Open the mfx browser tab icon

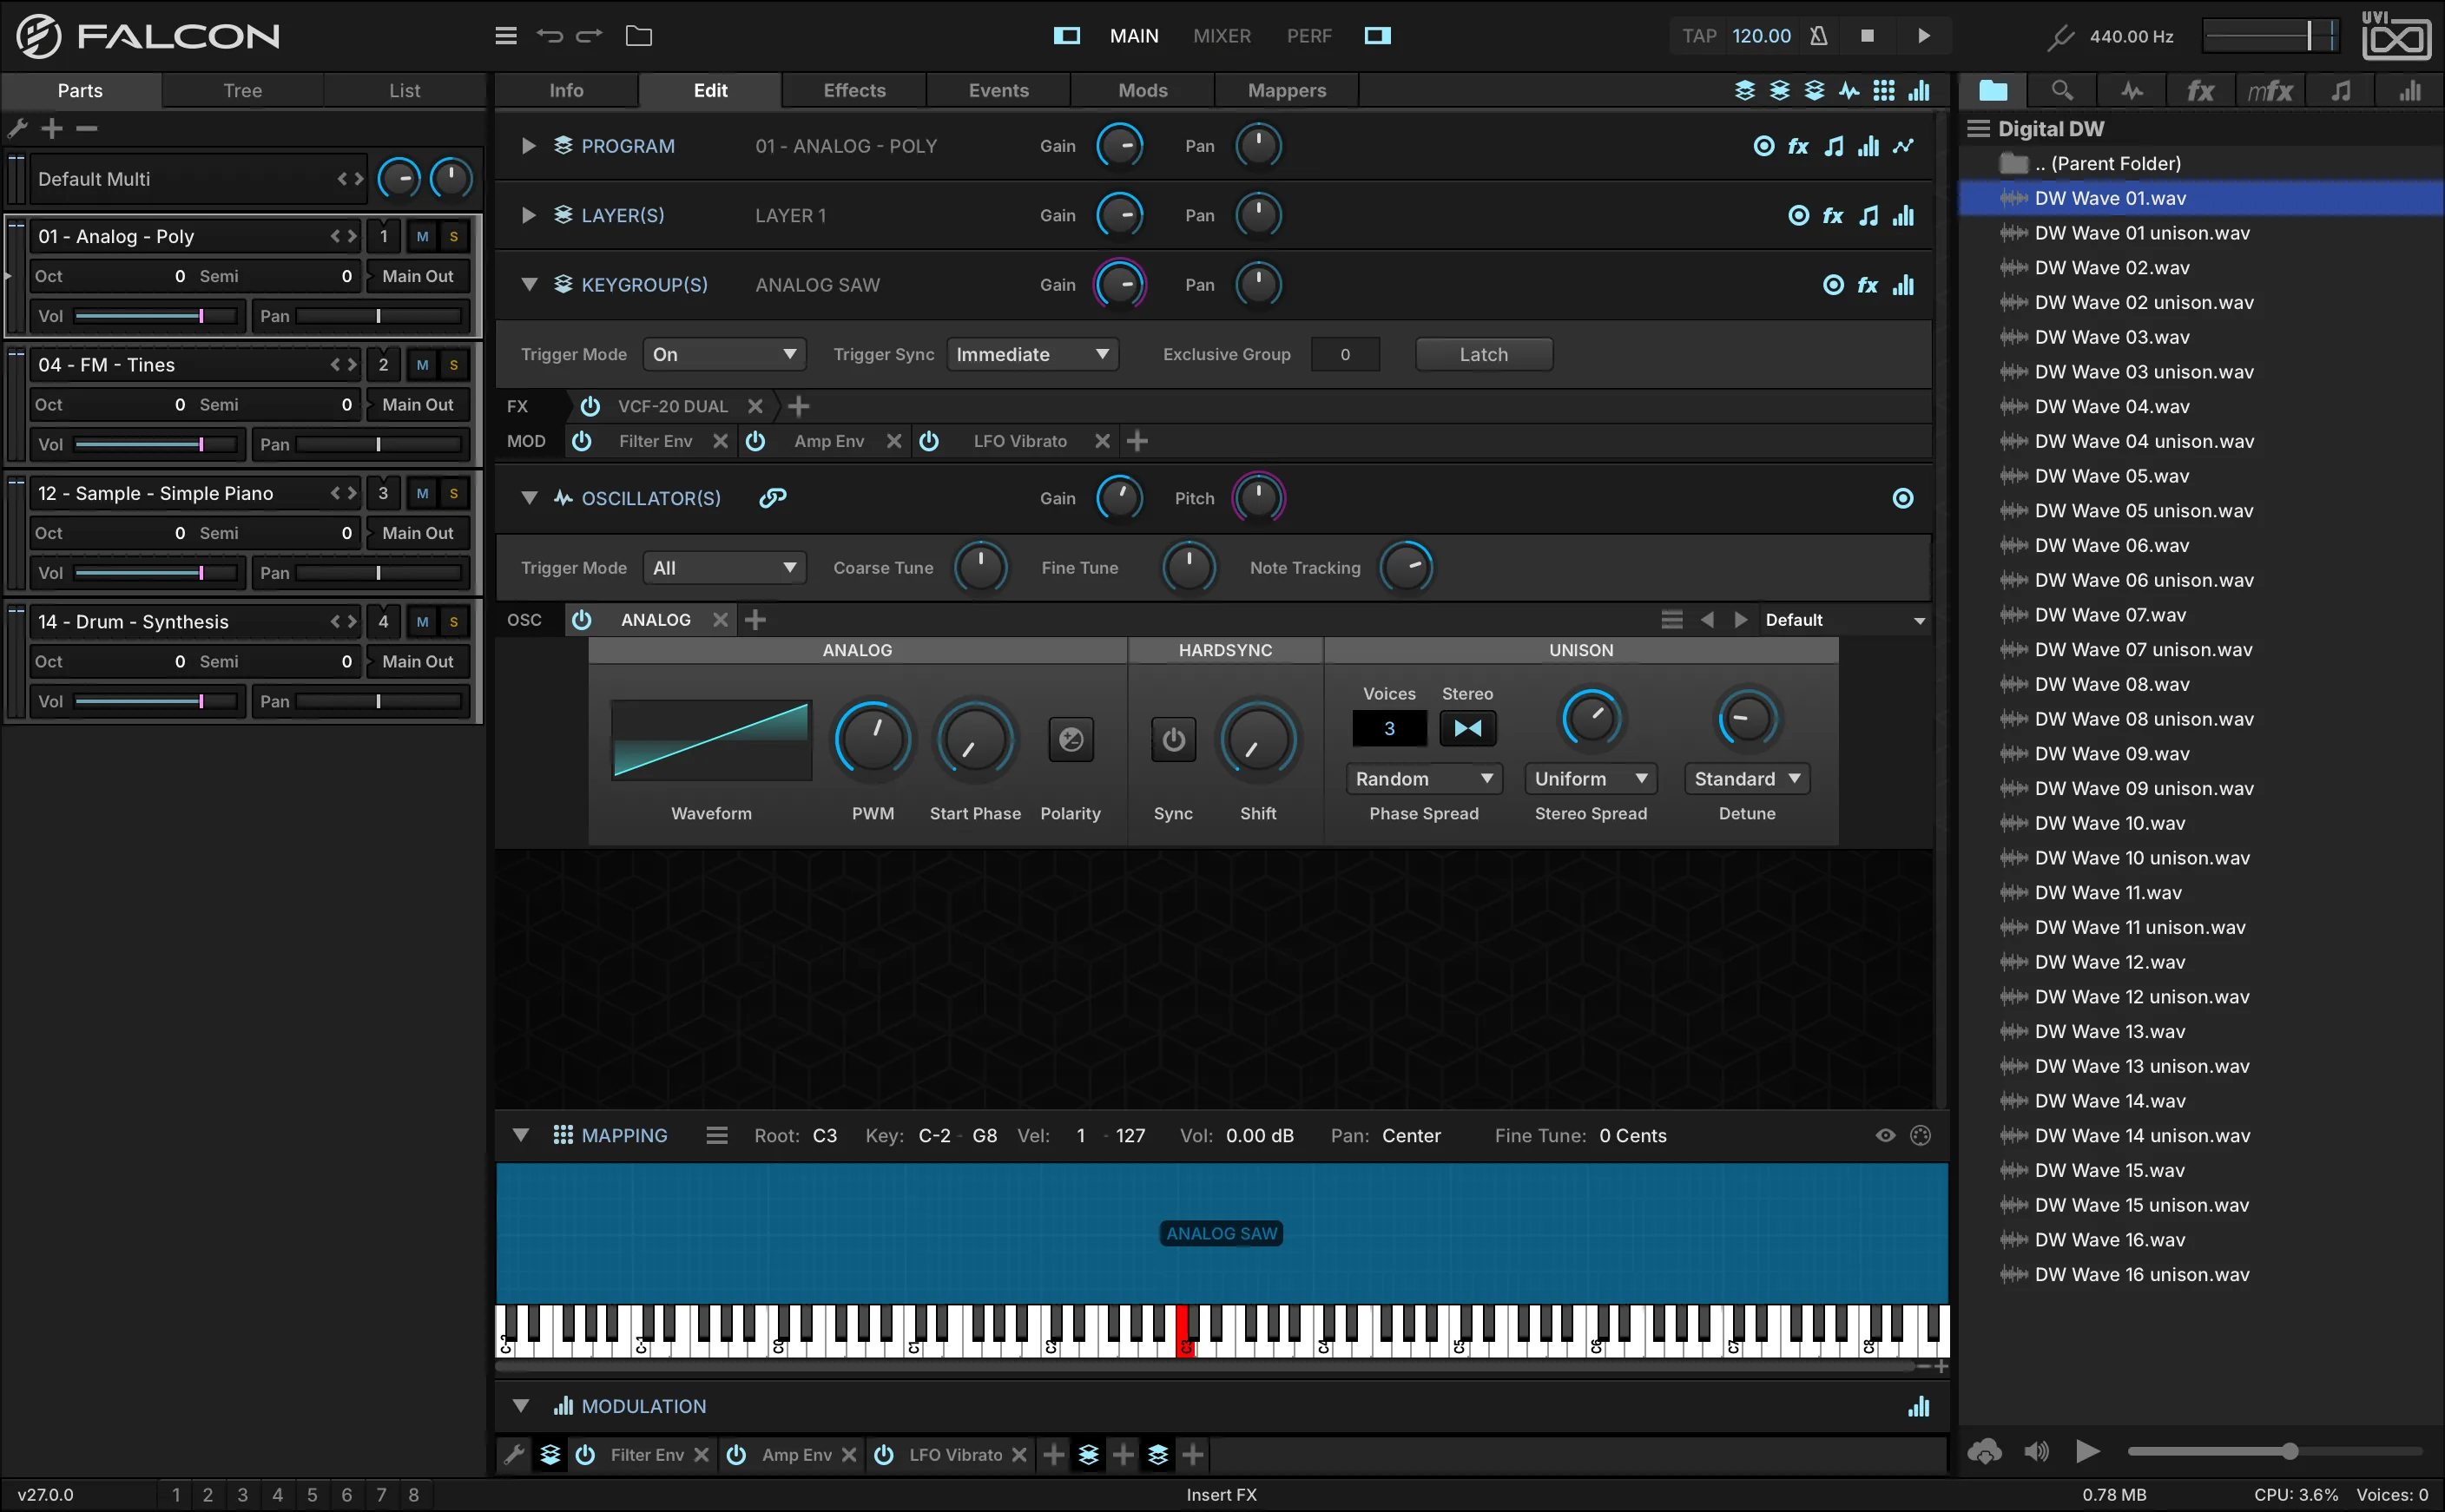click(x=2269, y=91)
